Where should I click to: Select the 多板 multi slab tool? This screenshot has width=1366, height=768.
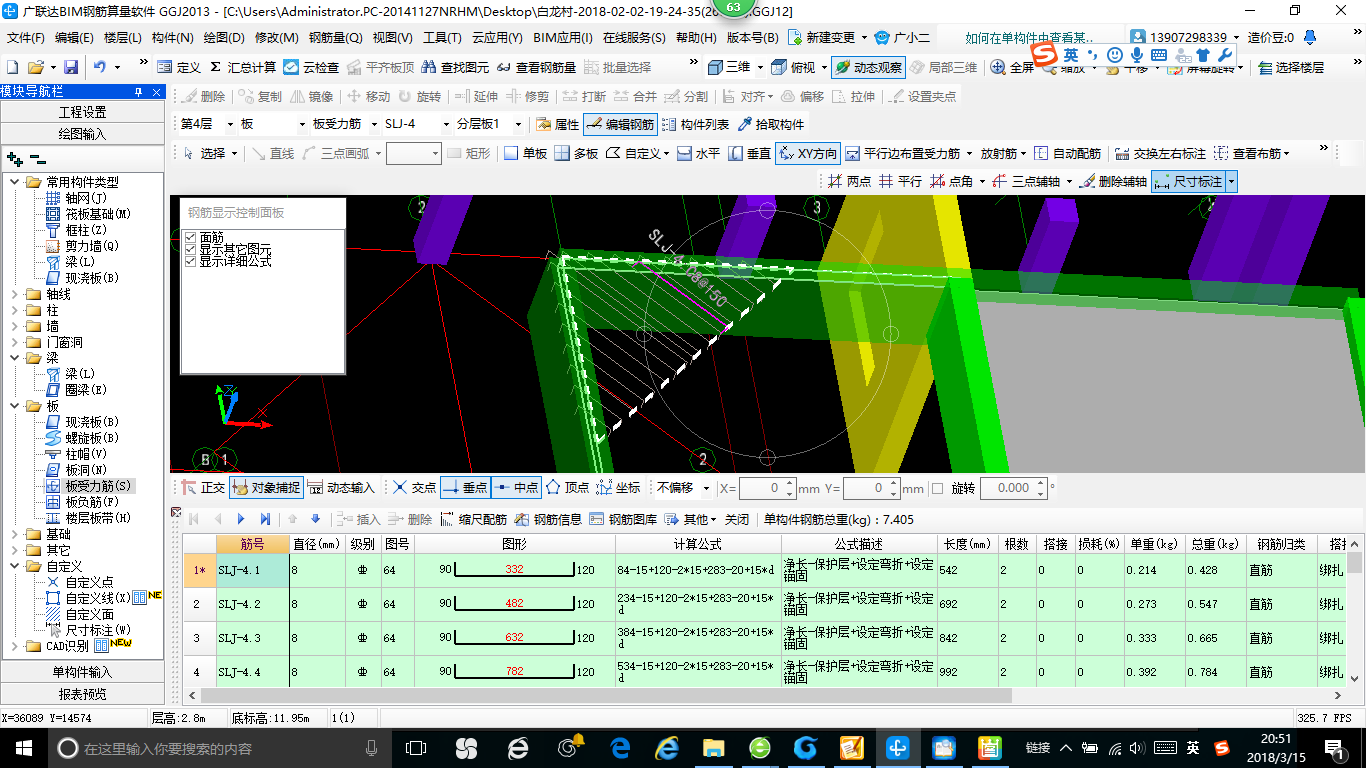[x=576, y=153]
